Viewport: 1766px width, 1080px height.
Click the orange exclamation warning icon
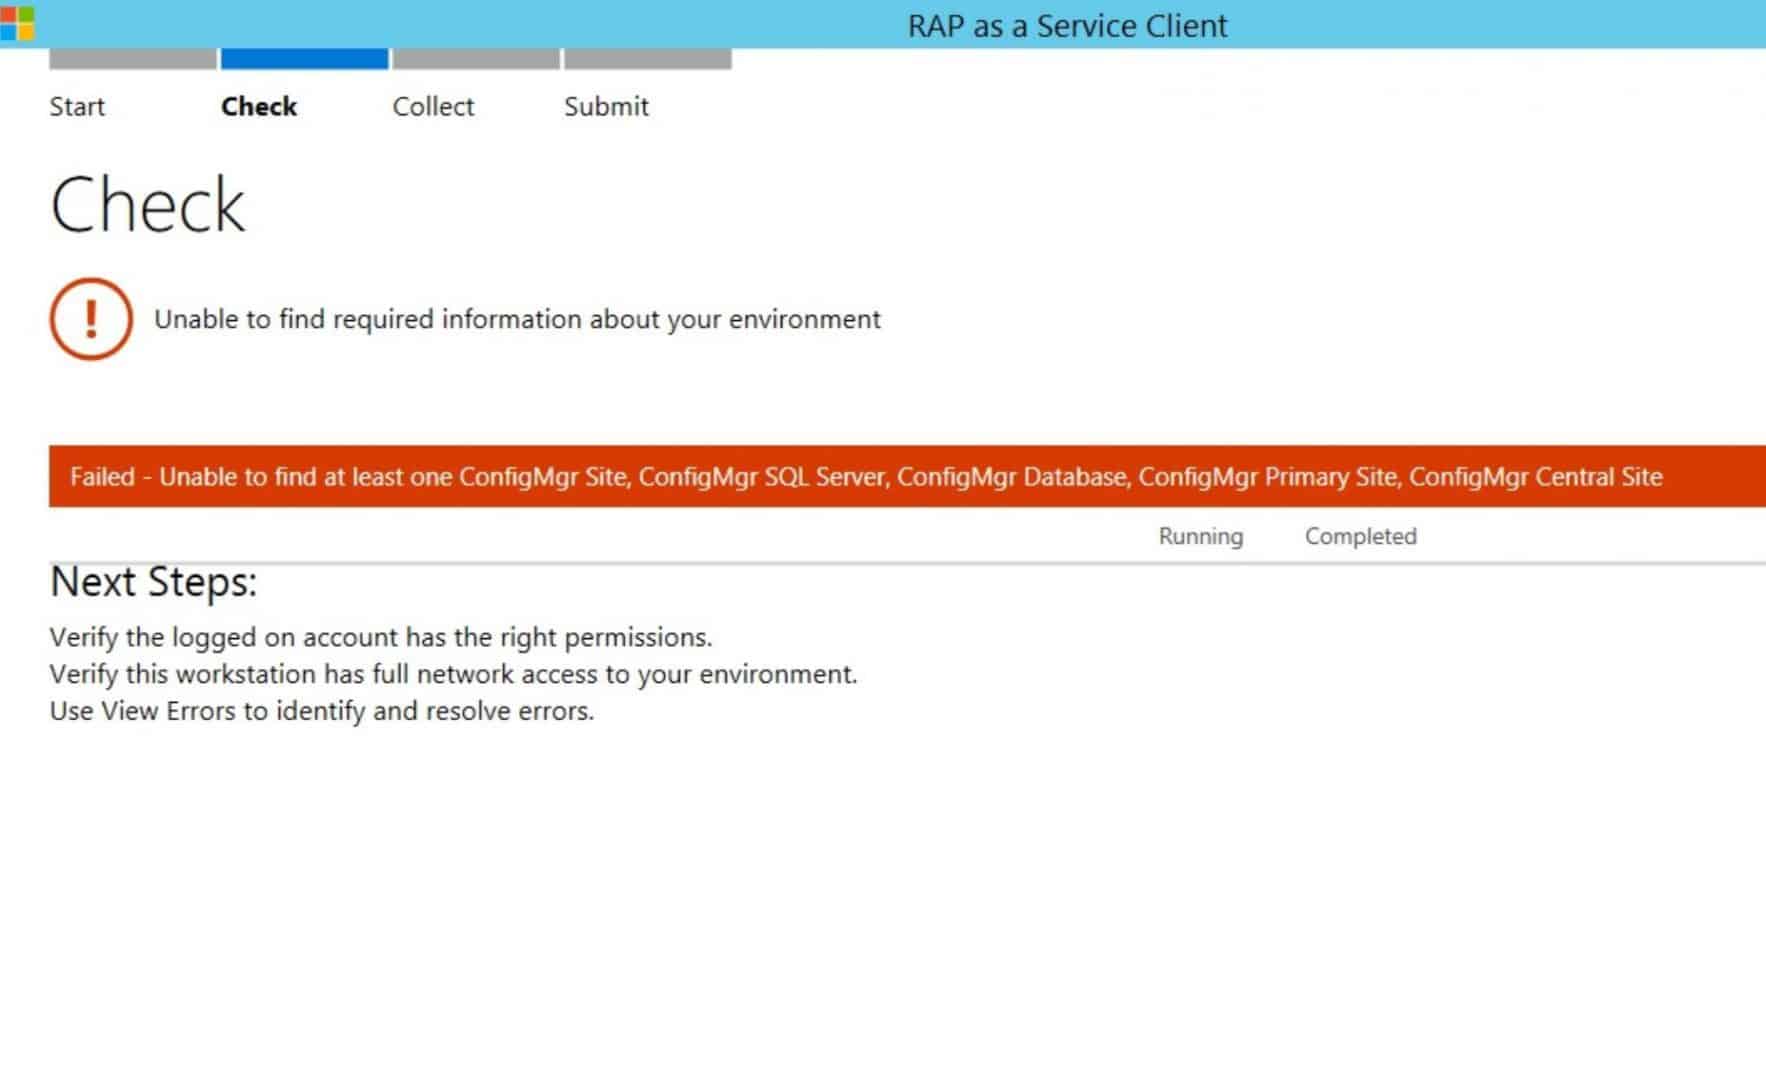[91, 319]
